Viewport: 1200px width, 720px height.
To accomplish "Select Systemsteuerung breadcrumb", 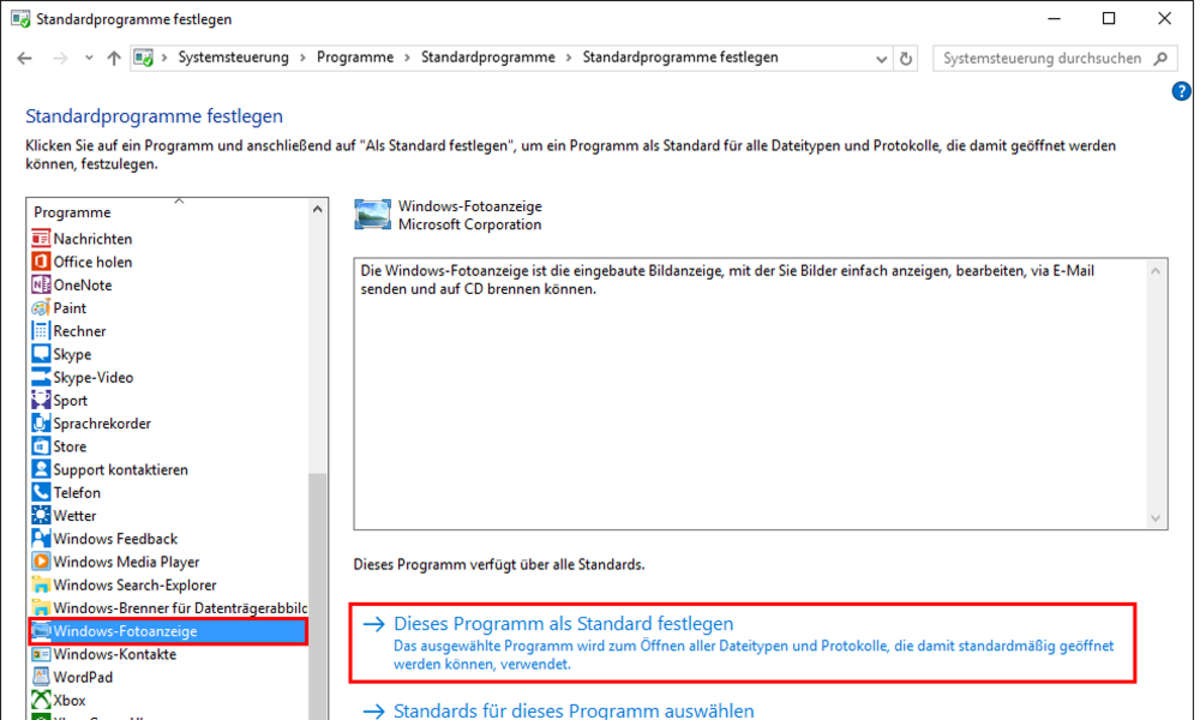I will tap(233, 58).
